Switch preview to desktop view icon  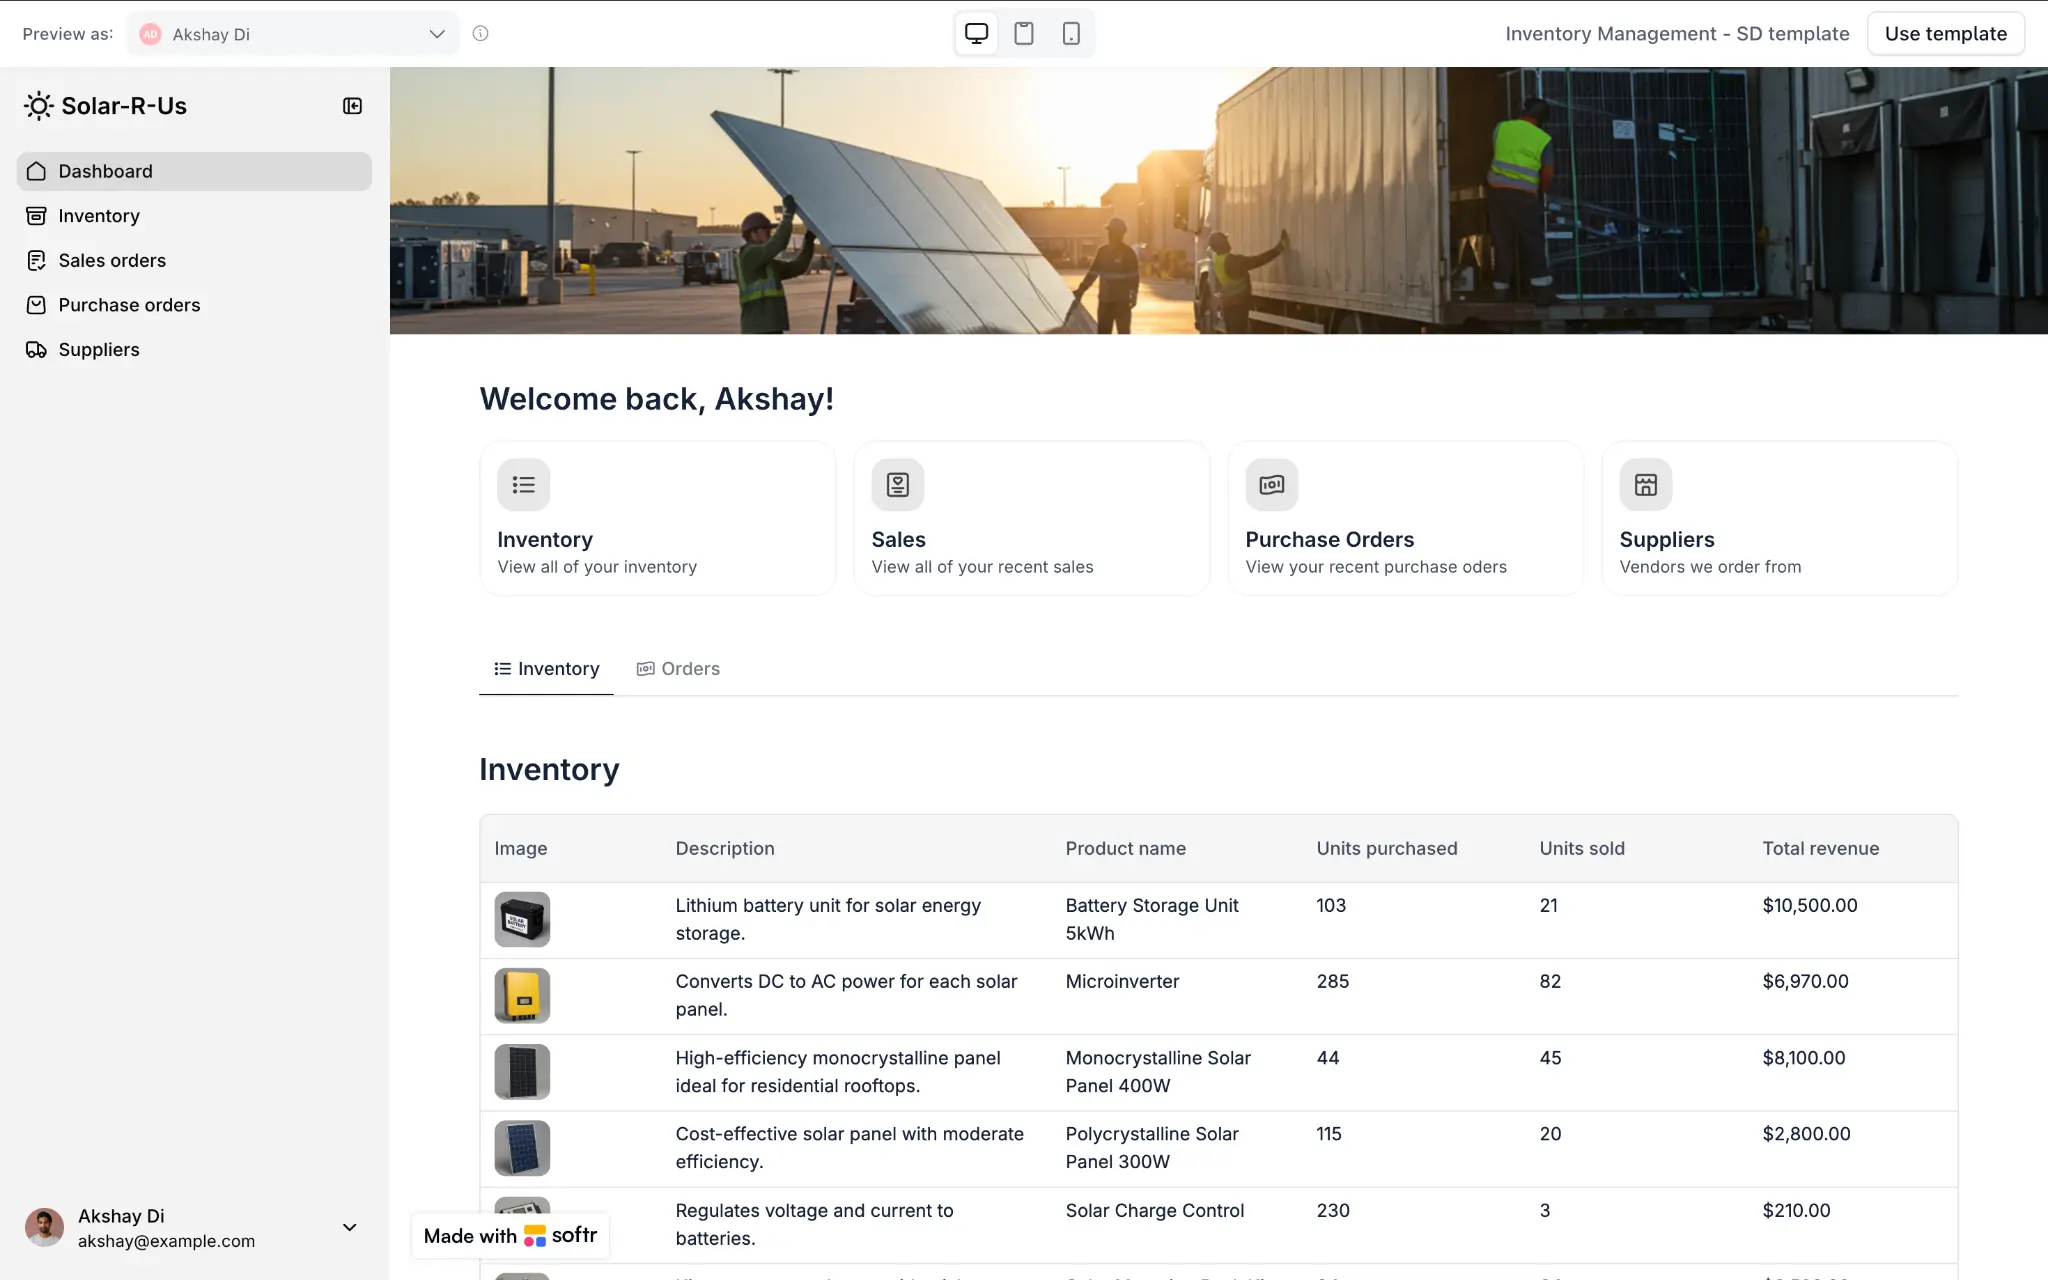(976, 33)
